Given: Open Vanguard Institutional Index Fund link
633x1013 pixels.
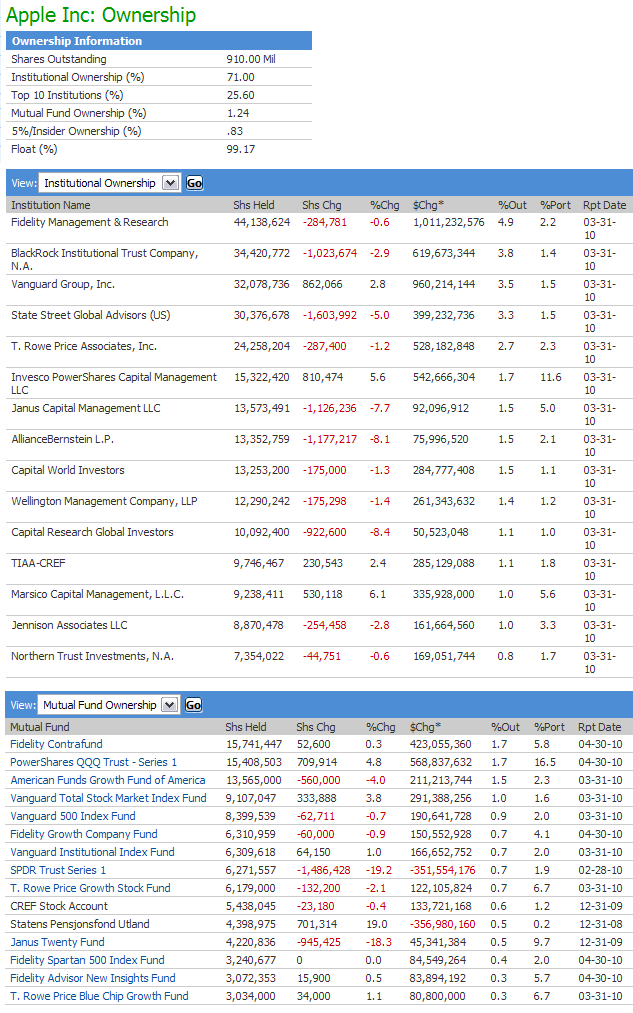Looking at the screenshot, I should 92,852.
